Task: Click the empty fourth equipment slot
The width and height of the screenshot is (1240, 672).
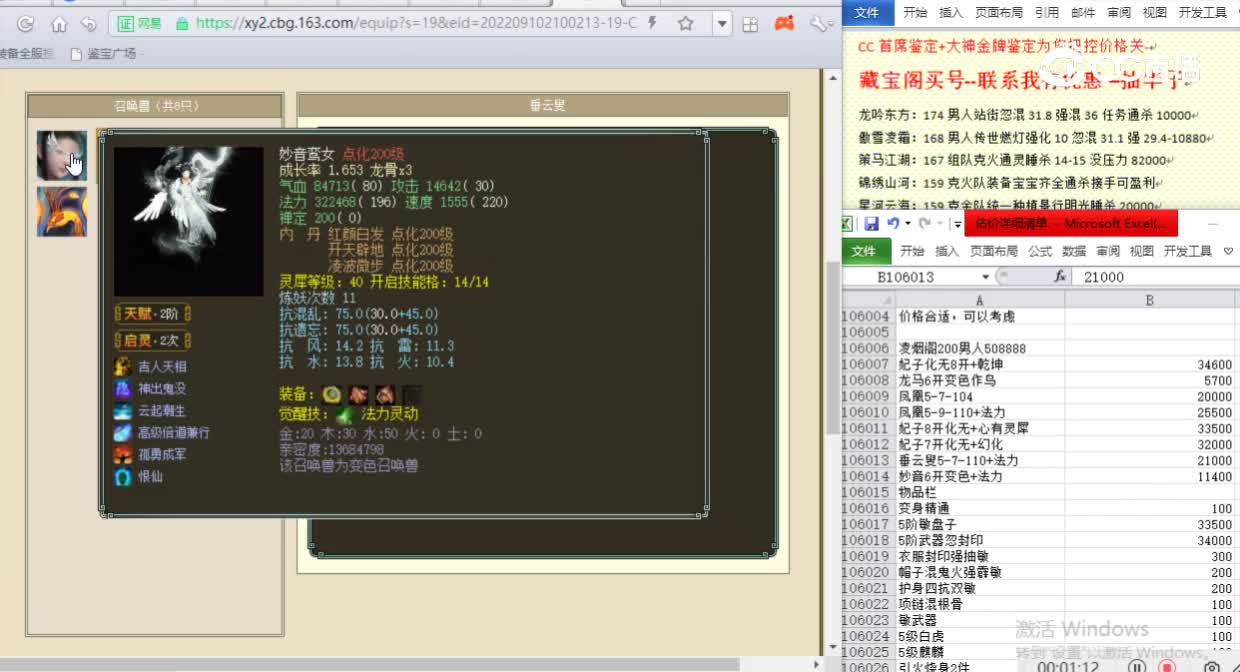Action: [x=411, y=394]
